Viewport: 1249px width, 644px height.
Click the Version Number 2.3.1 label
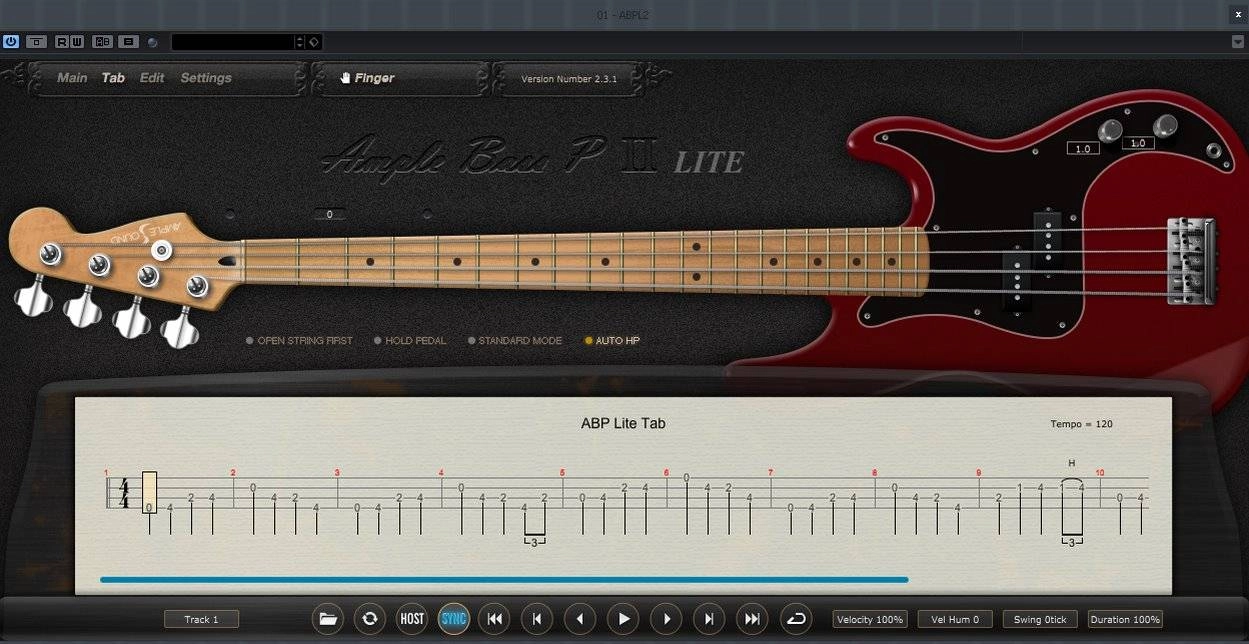pyautogui.click(x=569, y=79)
